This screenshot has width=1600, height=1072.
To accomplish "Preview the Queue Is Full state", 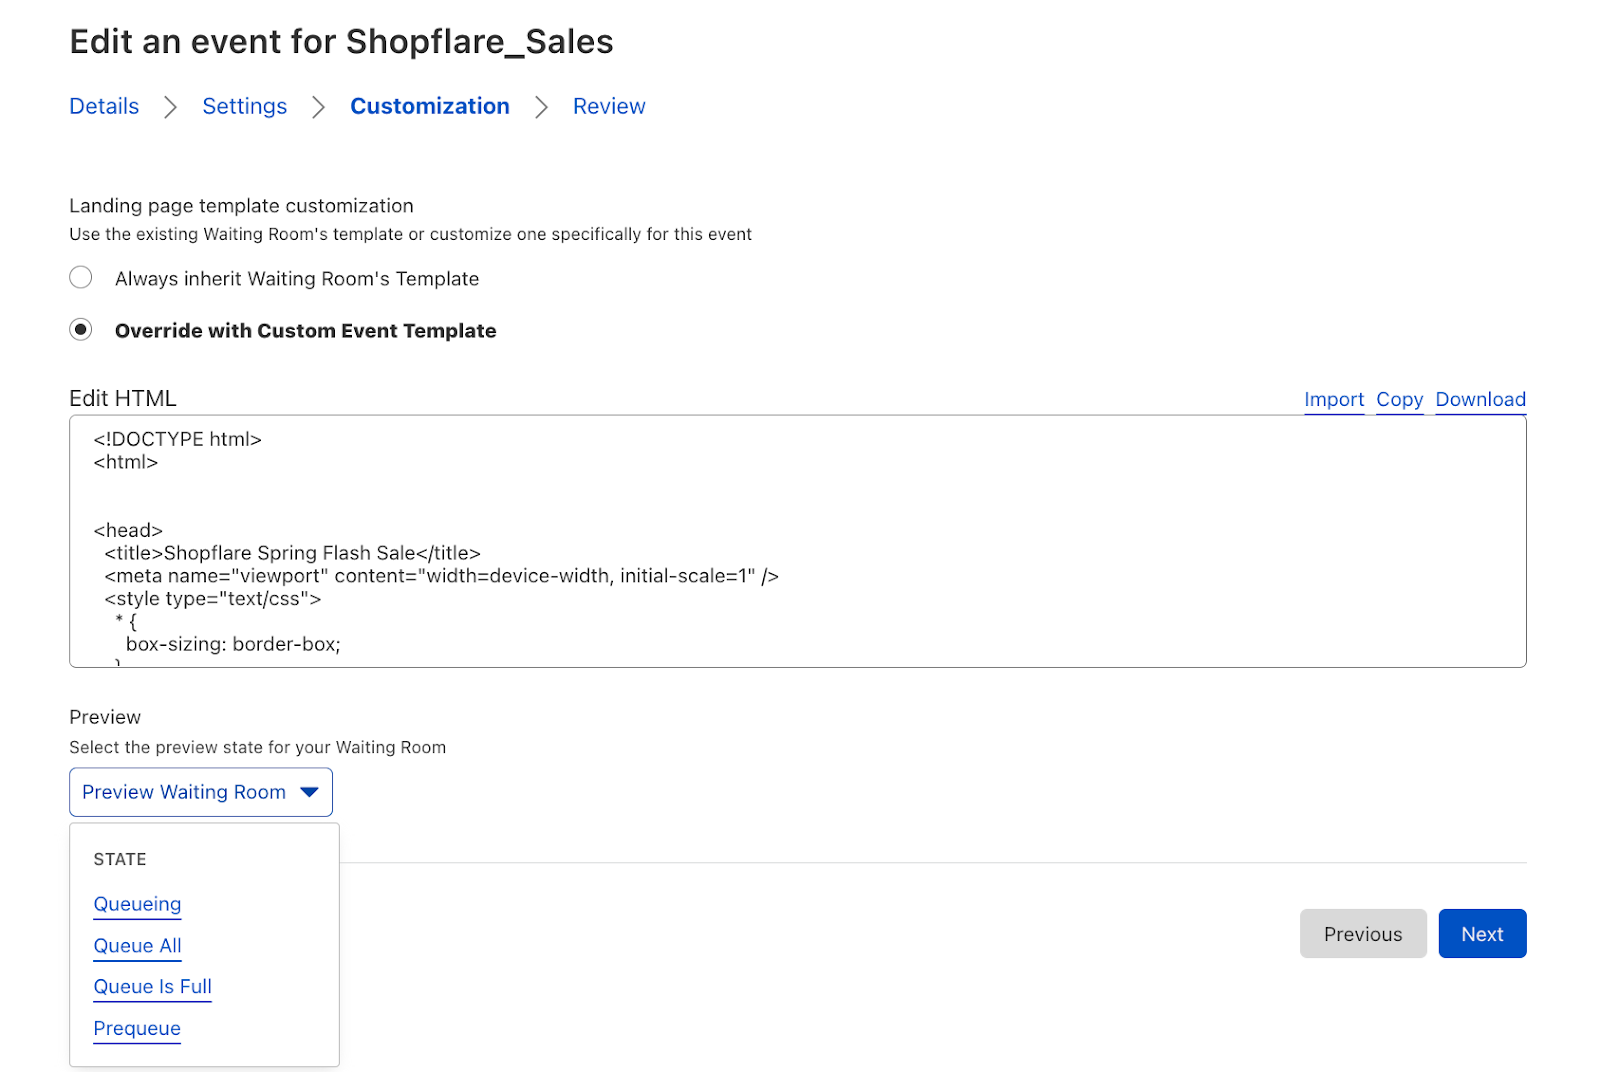I will click(x=152, y=987).
